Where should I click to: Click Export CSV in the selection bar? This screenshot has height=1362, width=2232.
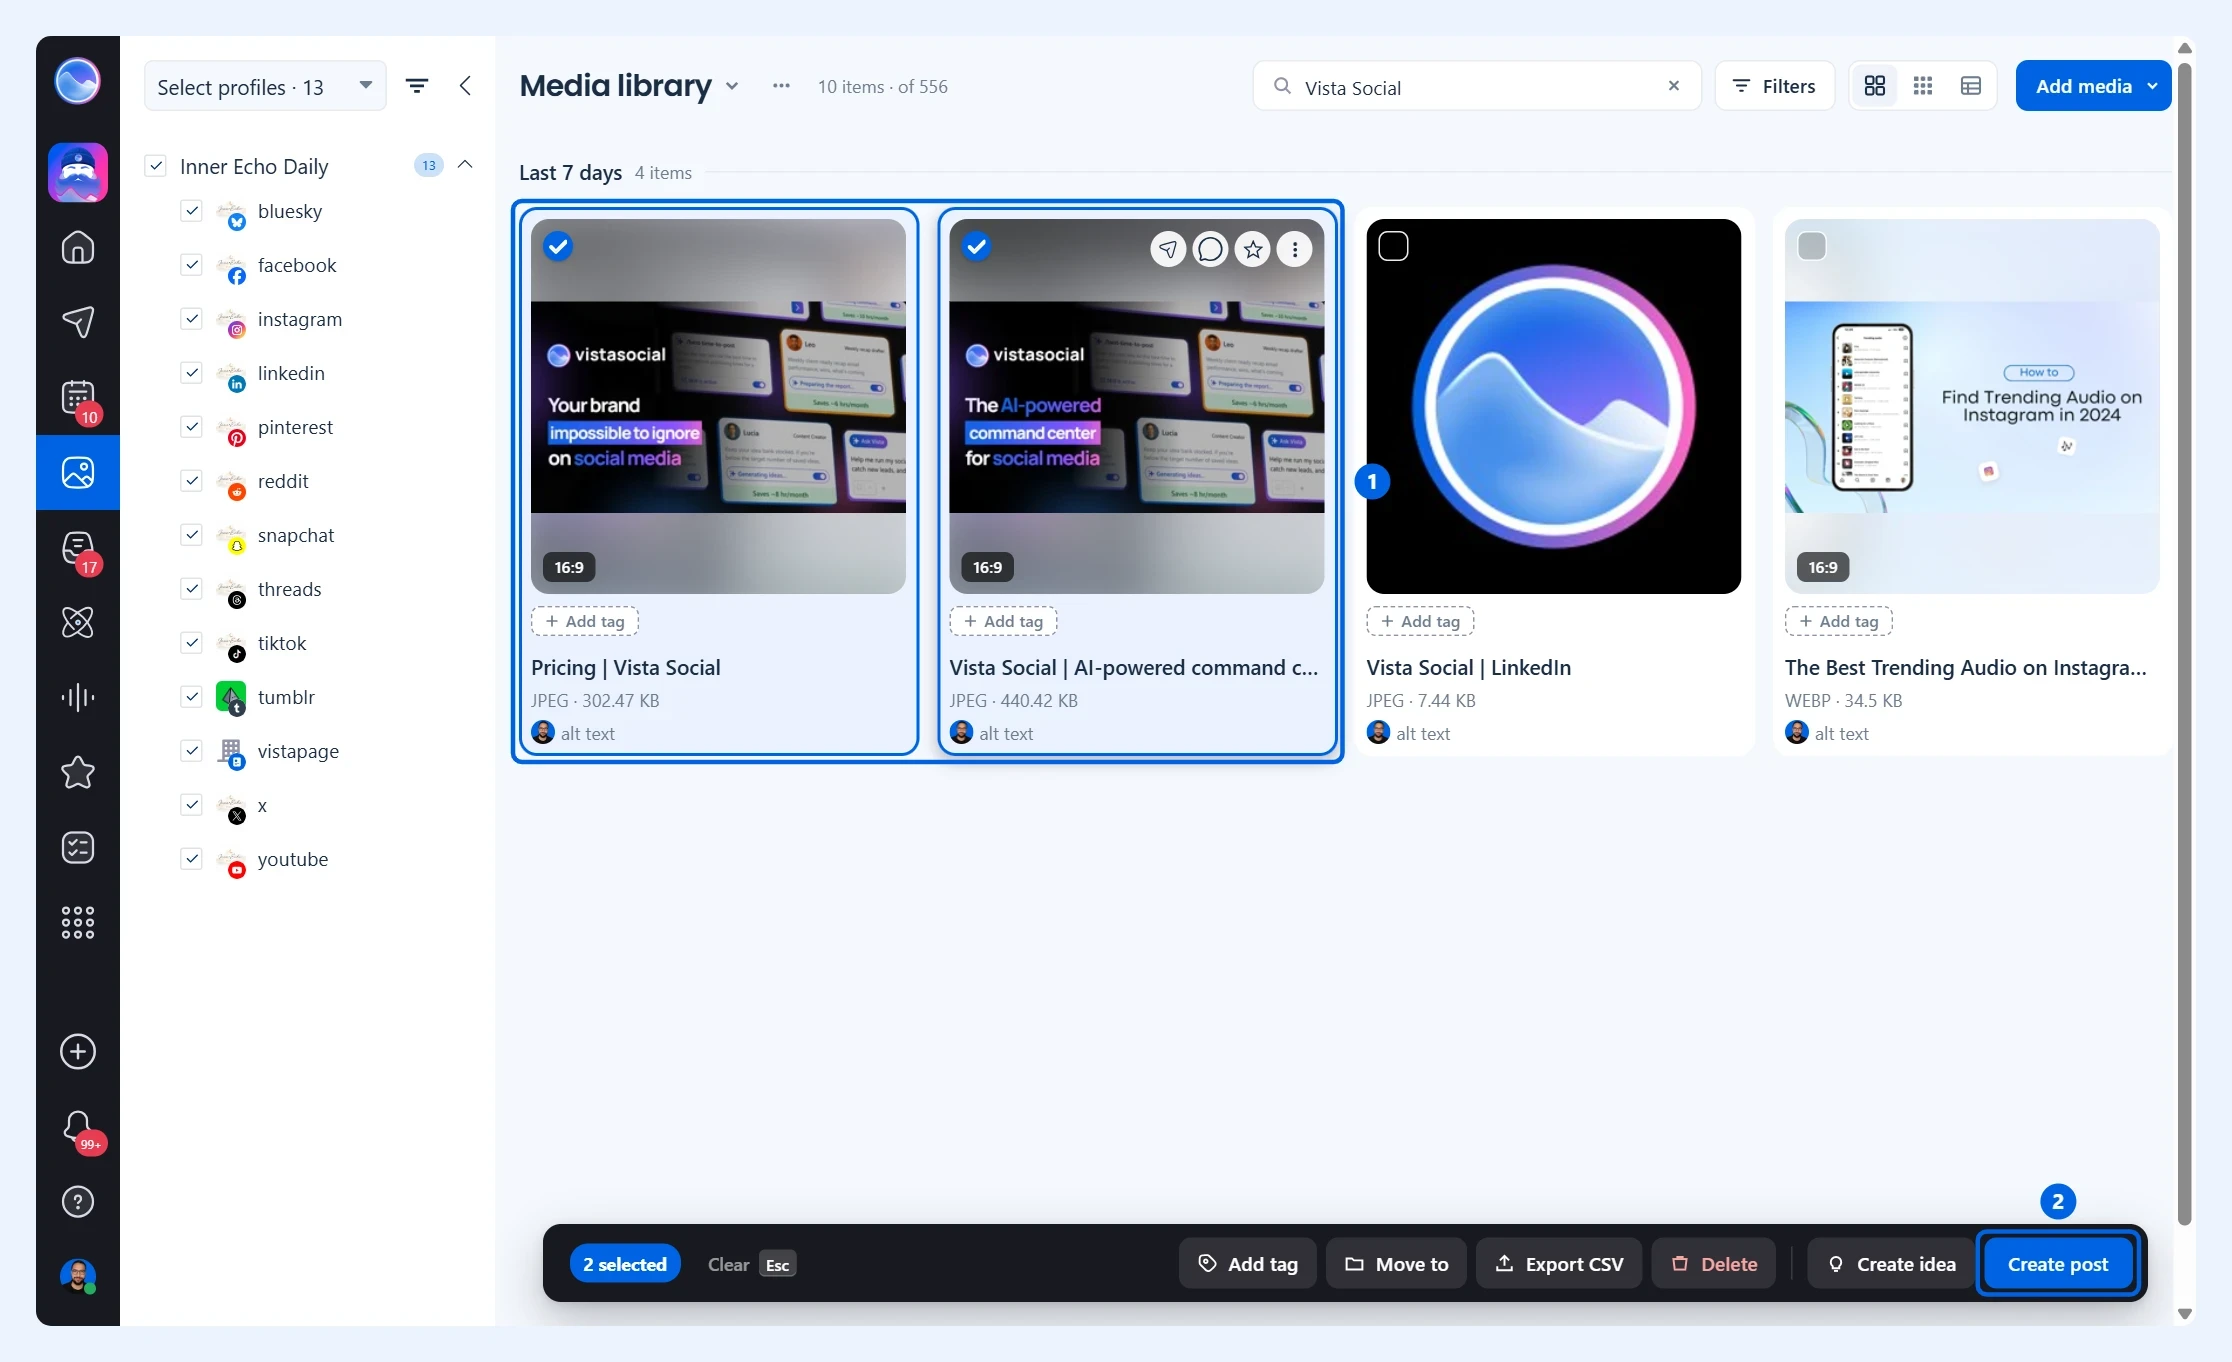tap(1559, 1264)
